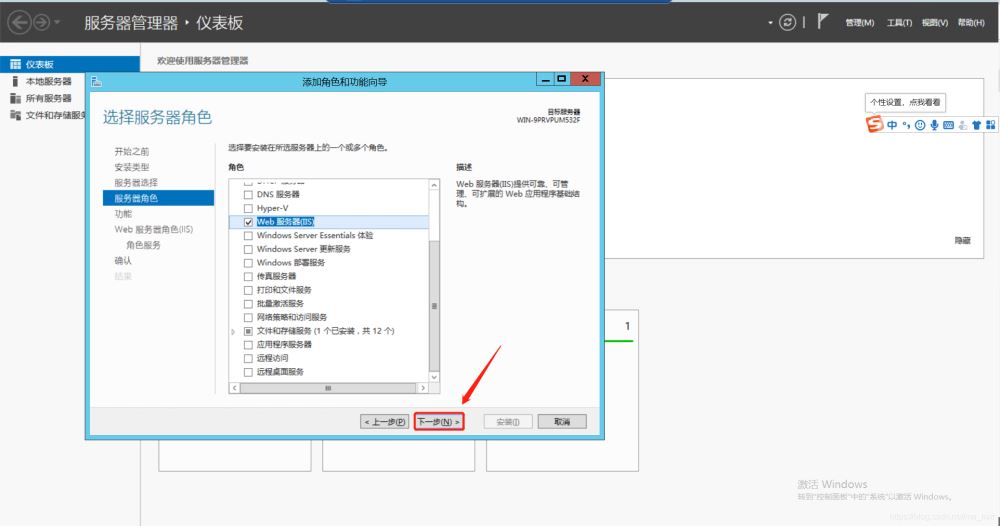
Task: Click the roles list scroll up arrow
Action: point(434,185)
